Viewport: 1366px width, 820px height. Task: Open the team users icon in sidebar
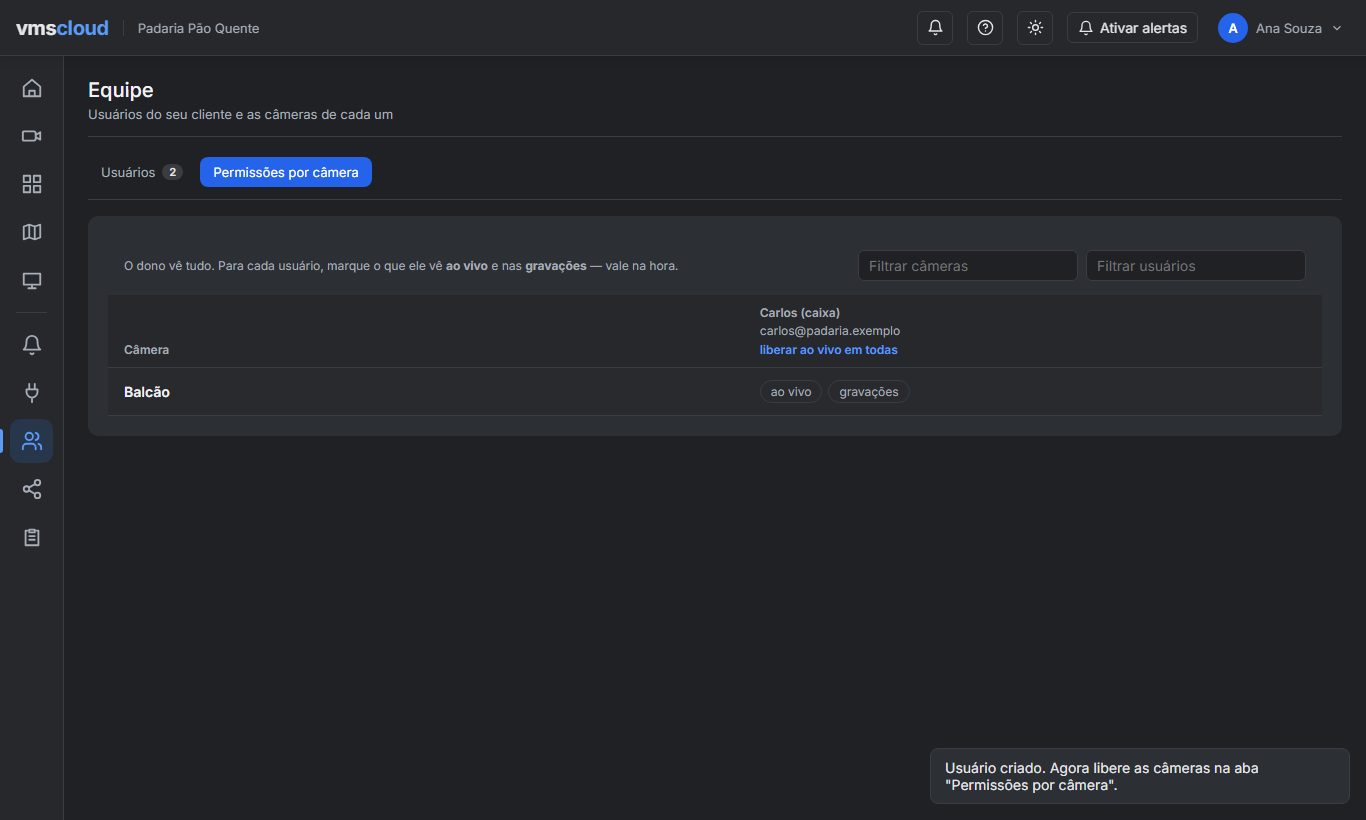pos(32,441)
